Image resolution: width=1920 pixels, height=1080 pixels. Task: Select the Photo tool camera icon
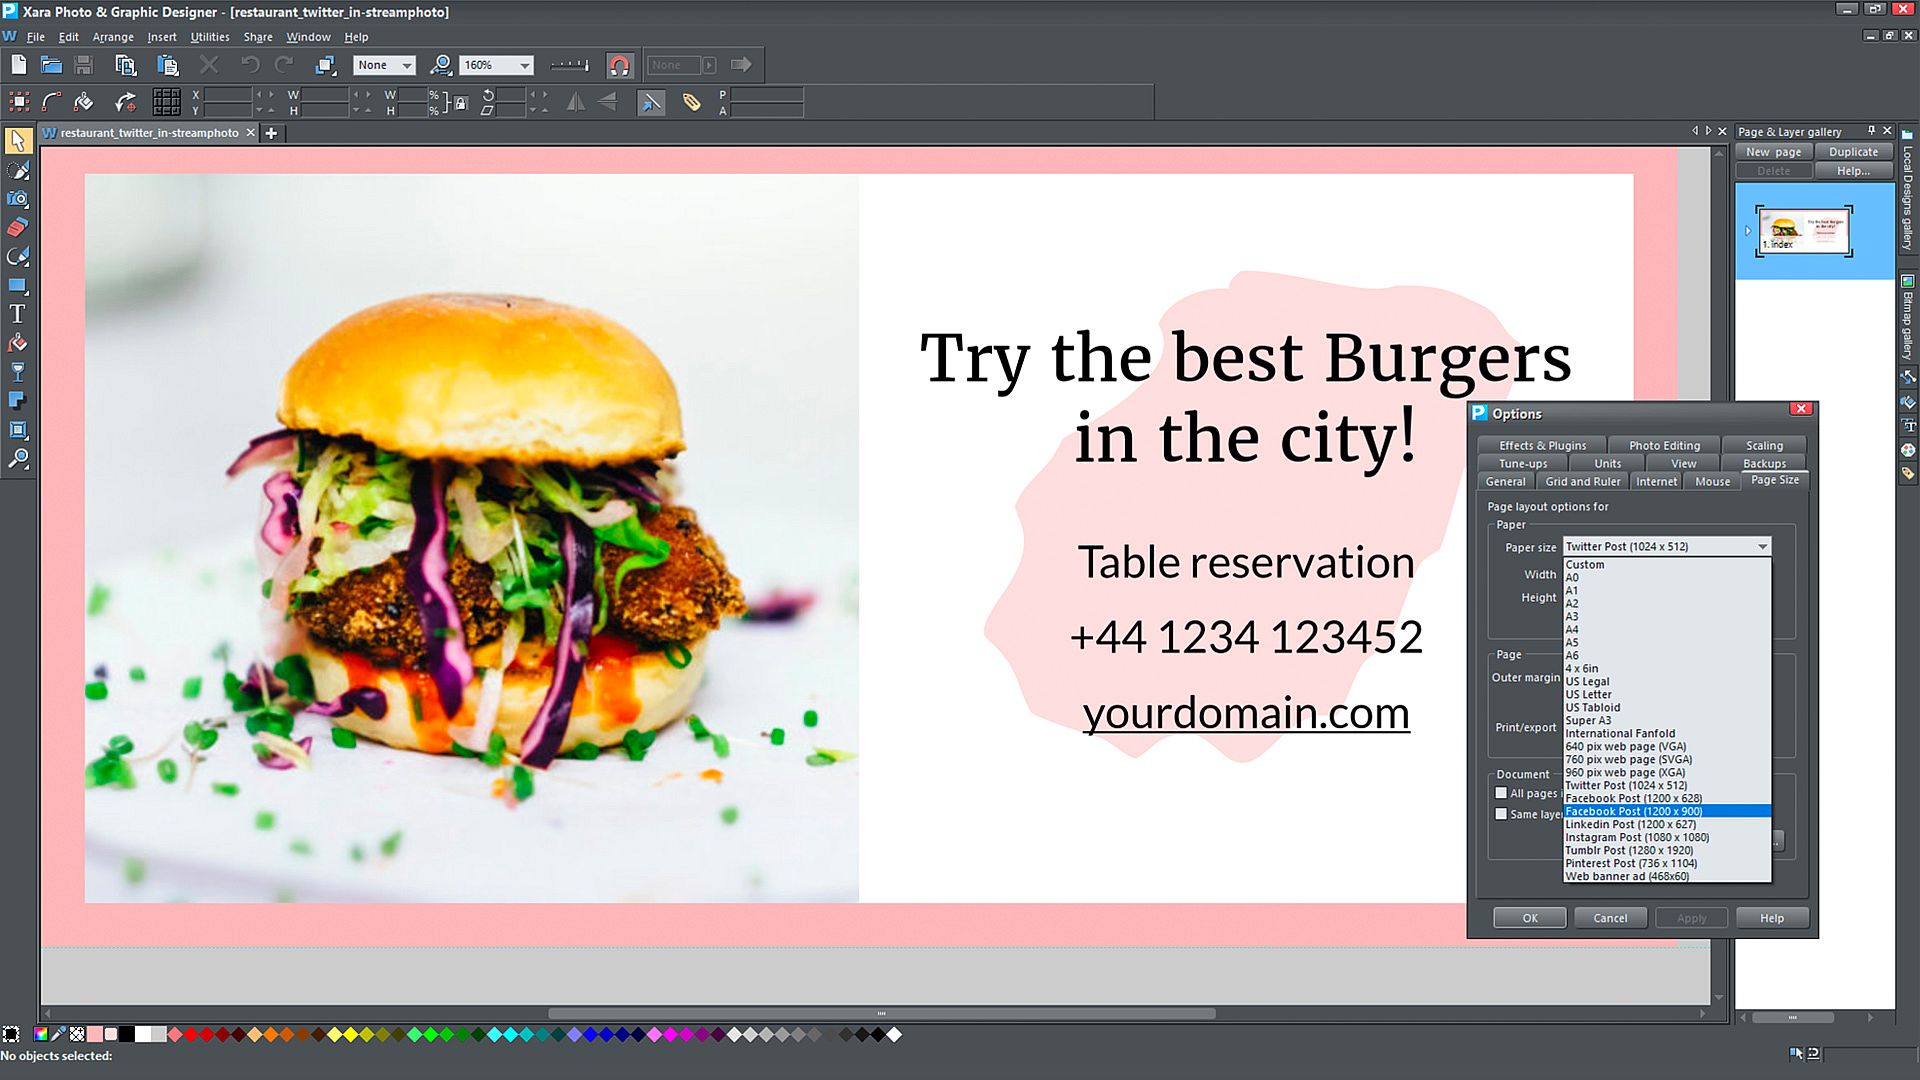pyautogui.click(x=17, y=199)
